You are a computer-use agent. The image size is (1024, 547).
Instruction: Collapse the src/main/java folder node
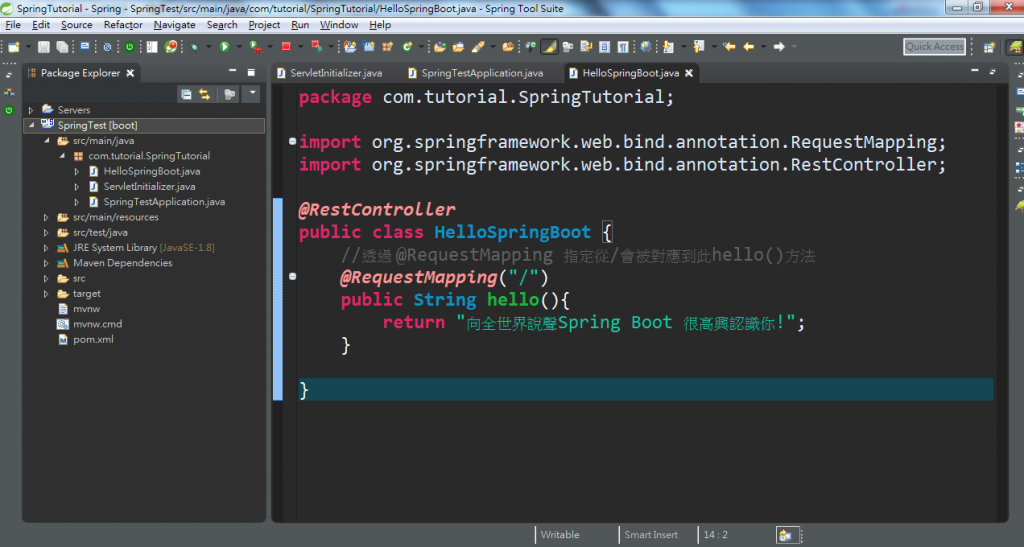(46, 140)
